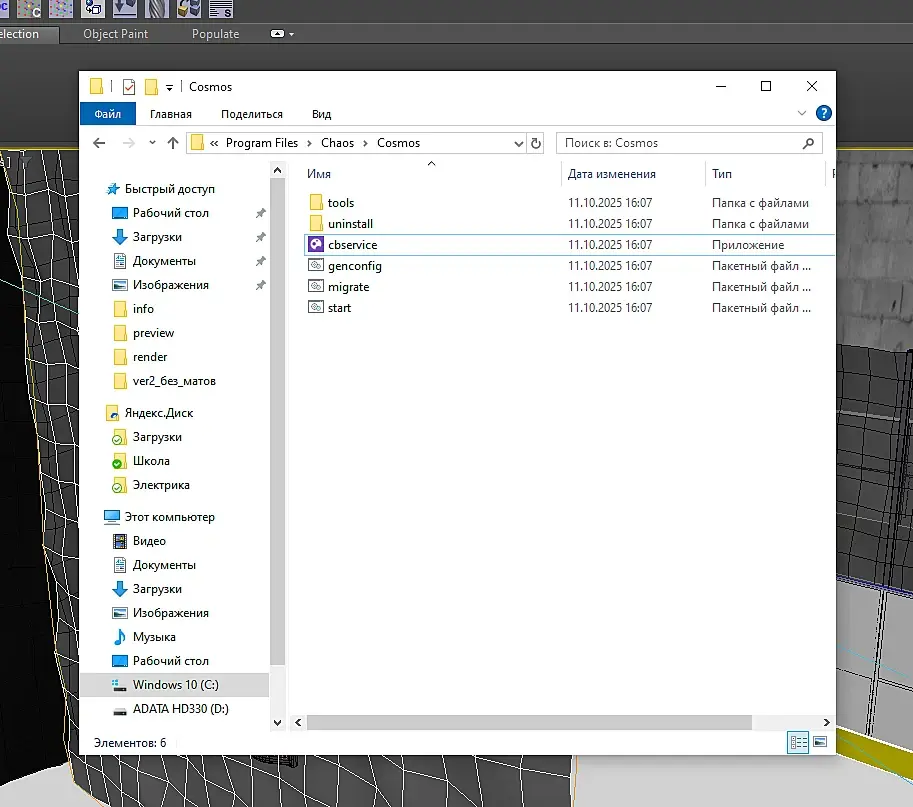Switch to the Вид ribbon tab

[x=321, y=114]
